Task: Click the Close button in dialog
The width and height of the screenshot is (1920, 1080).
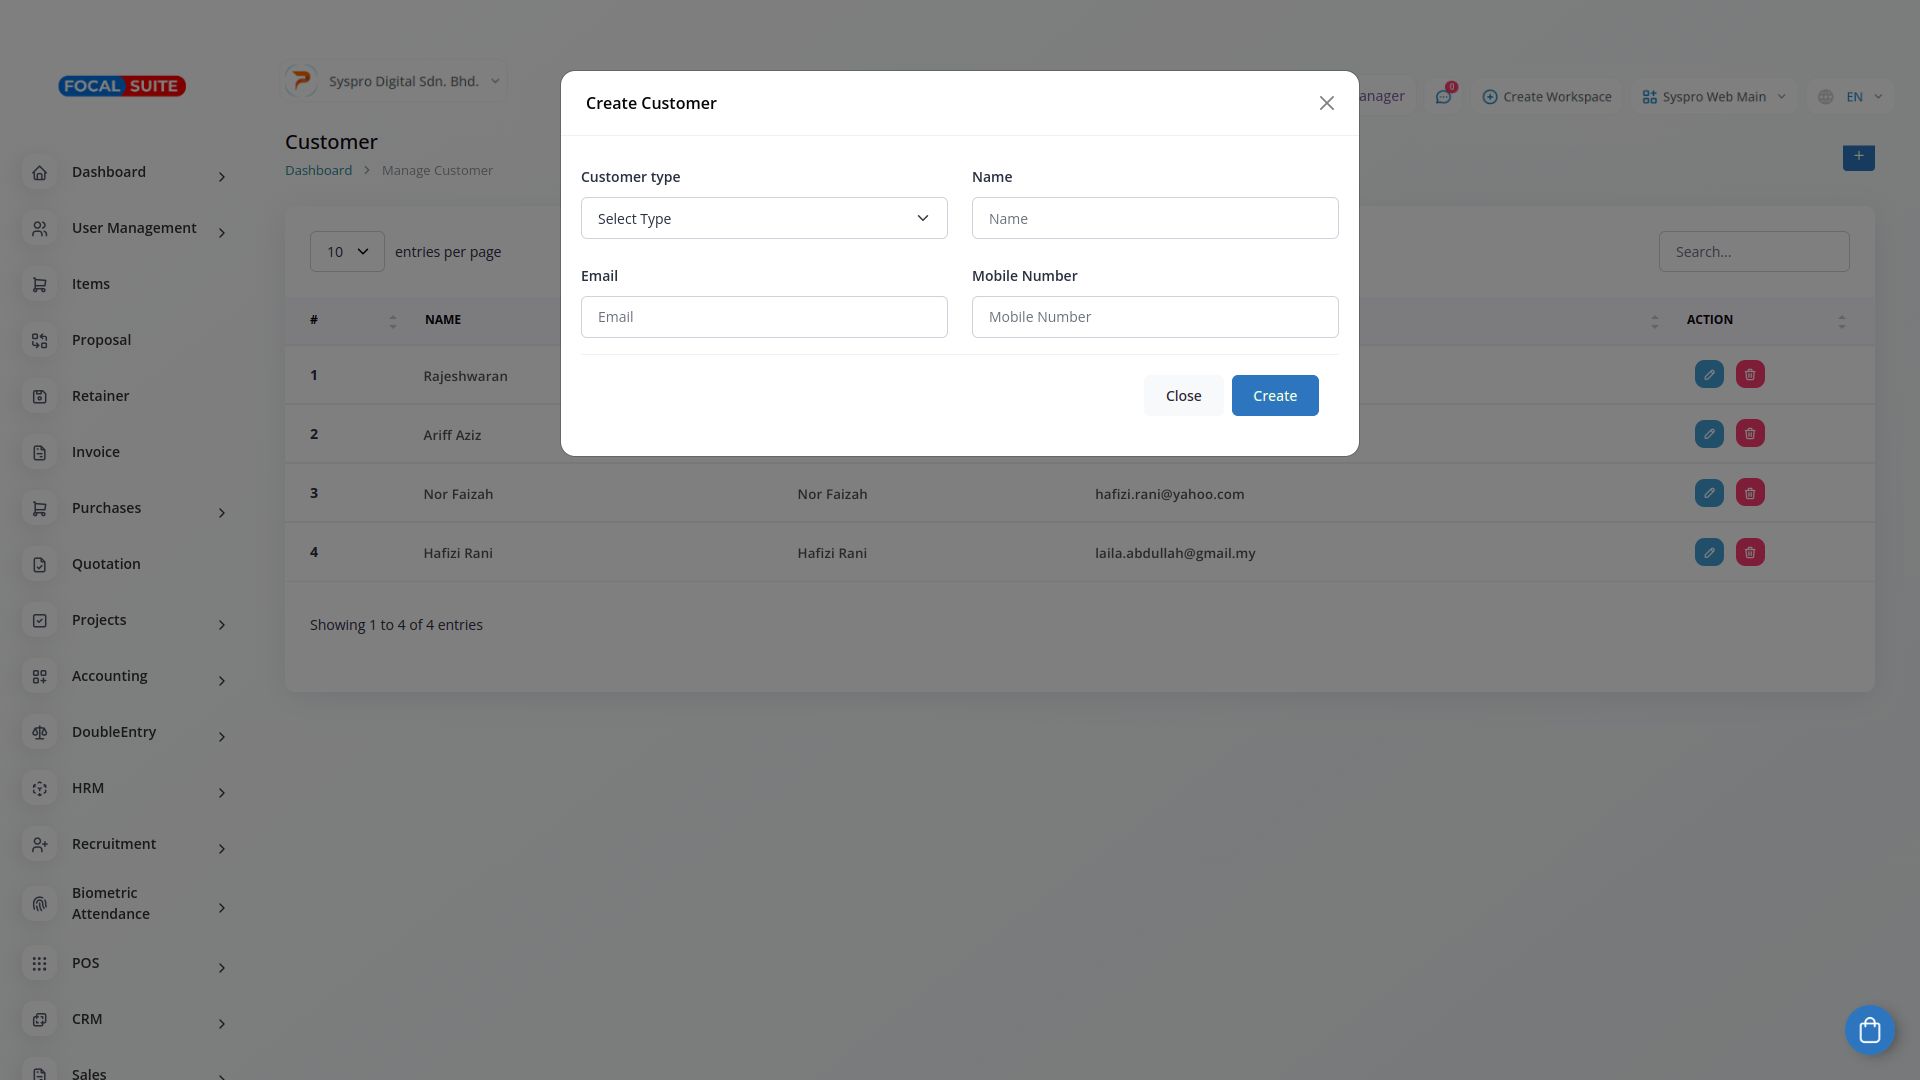Action: (x=1183, y=396)
